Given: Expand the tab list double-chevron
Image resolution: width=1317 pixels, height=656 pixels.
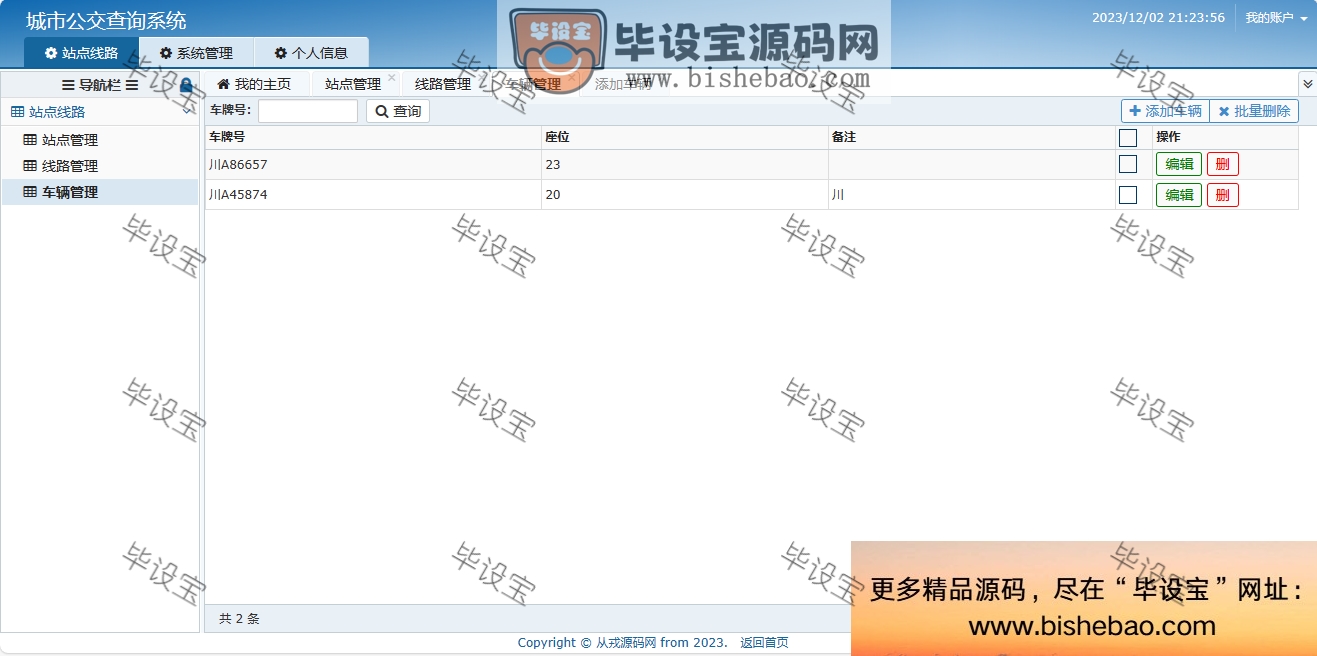Looking at the screenshot, I should [1307, 84].
